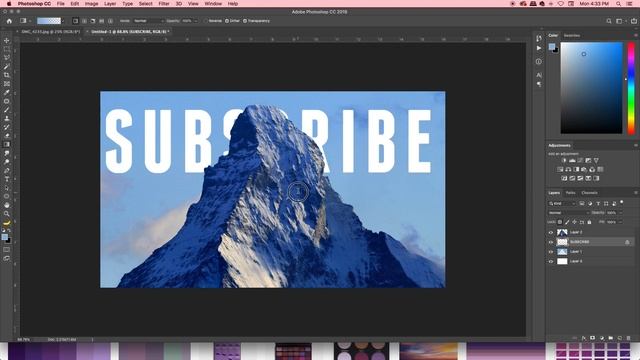Toggle visibility of Layer 1

[551, 252]
